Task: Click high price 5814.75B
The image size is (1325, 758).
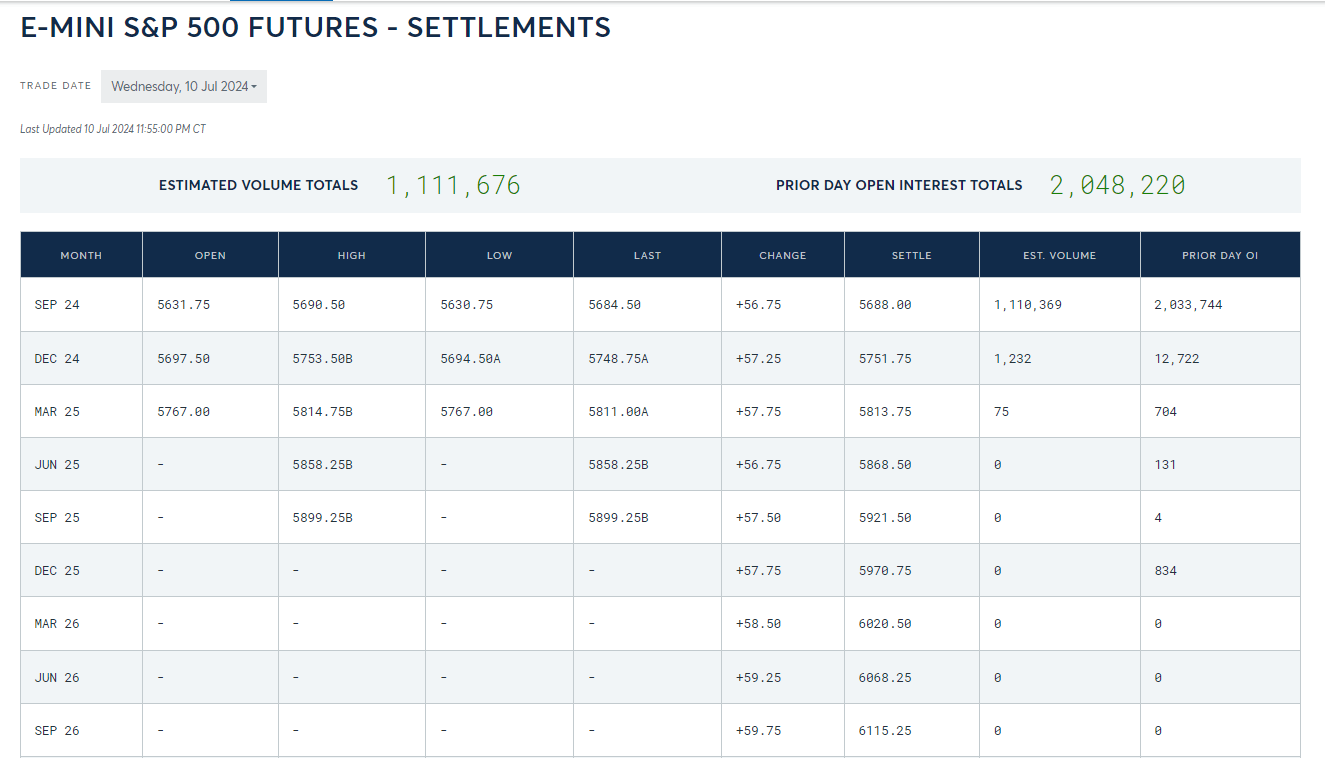Action: (322, 411)
